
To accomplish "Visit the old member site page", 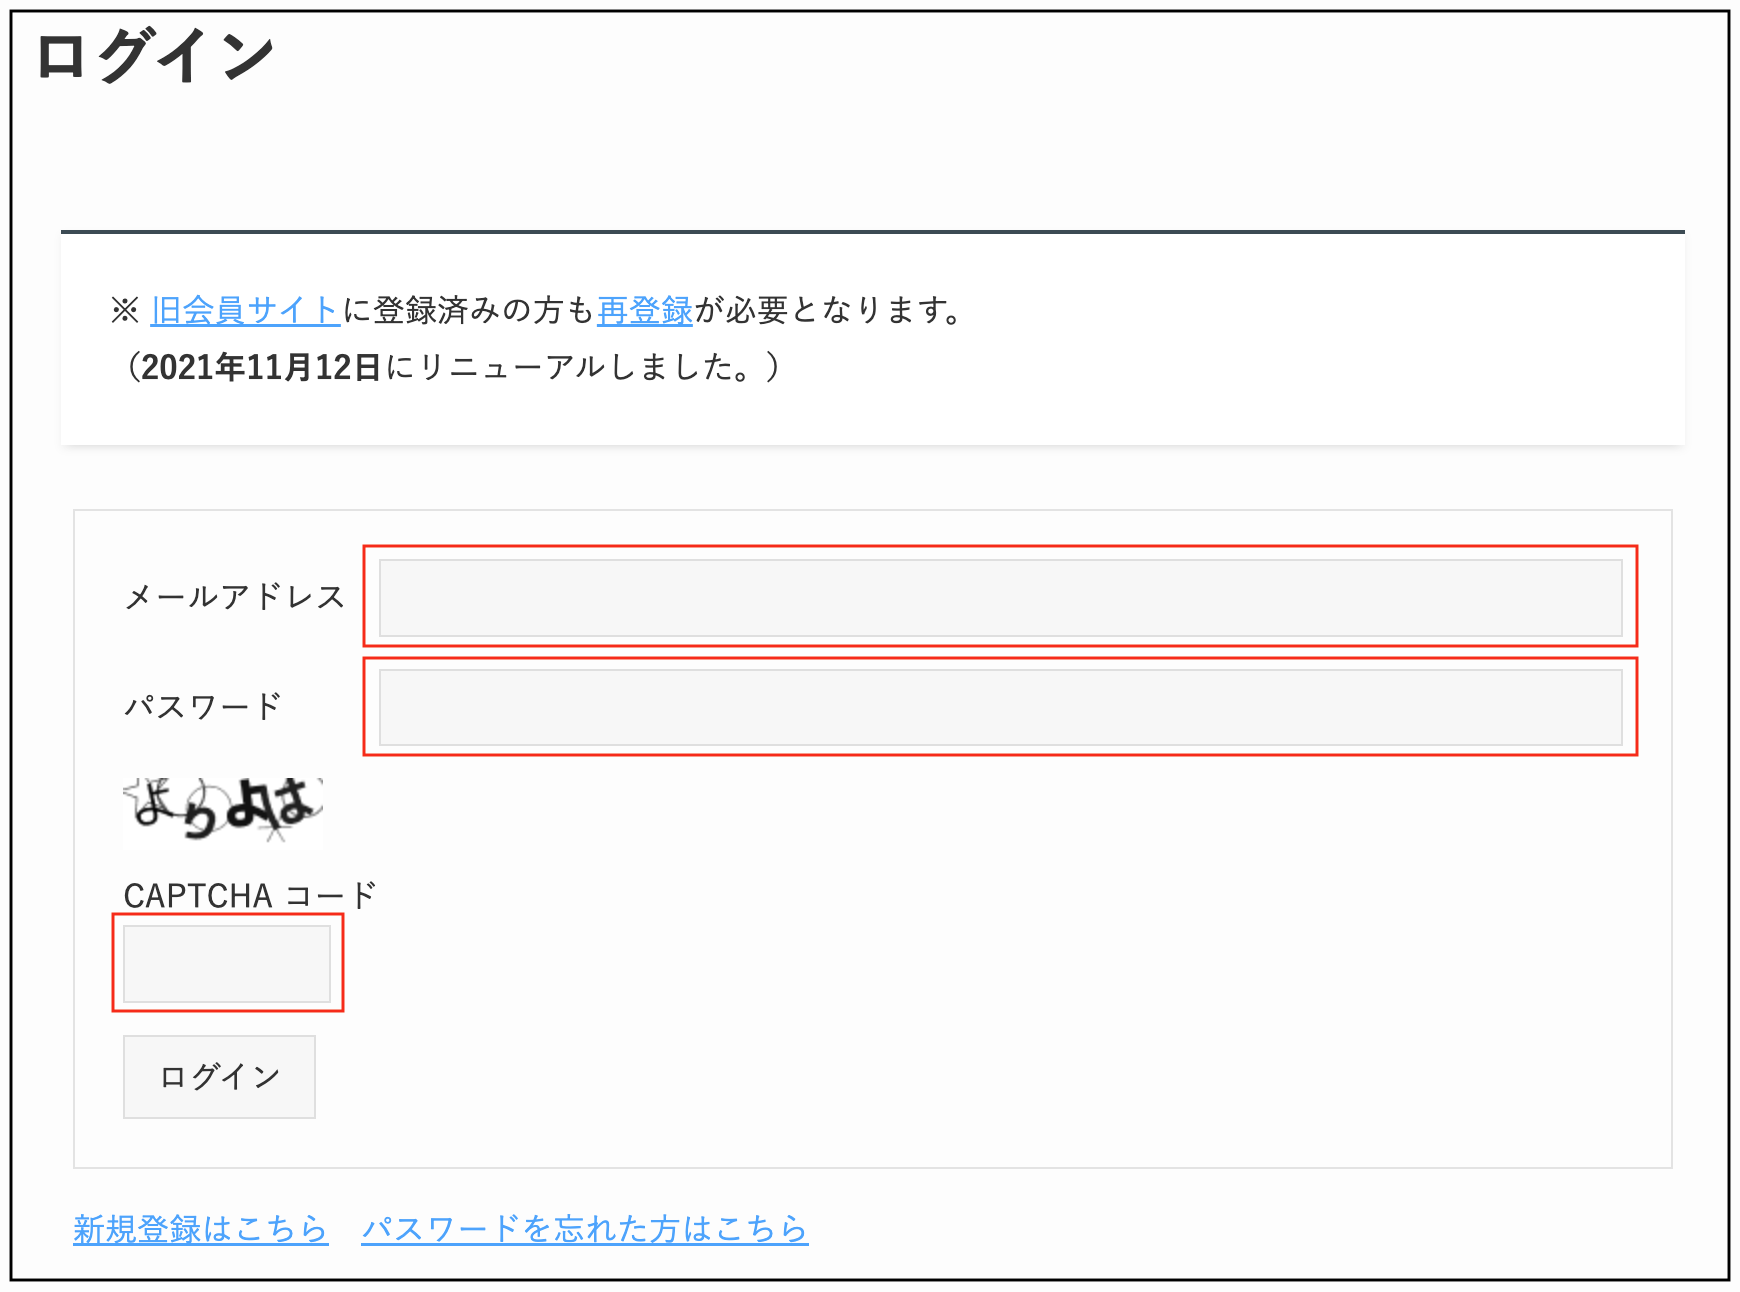I will [x=245, y=310].
